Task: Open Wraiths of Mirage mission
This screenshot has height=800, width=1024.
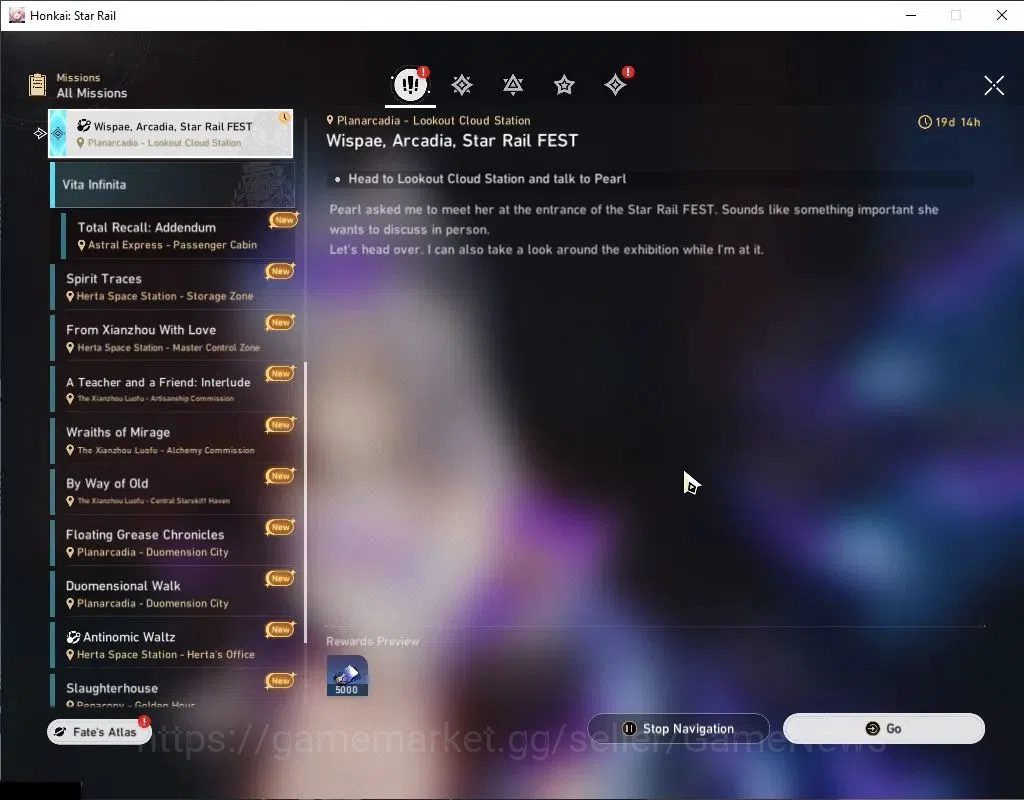Action: (x=172, y=440)
